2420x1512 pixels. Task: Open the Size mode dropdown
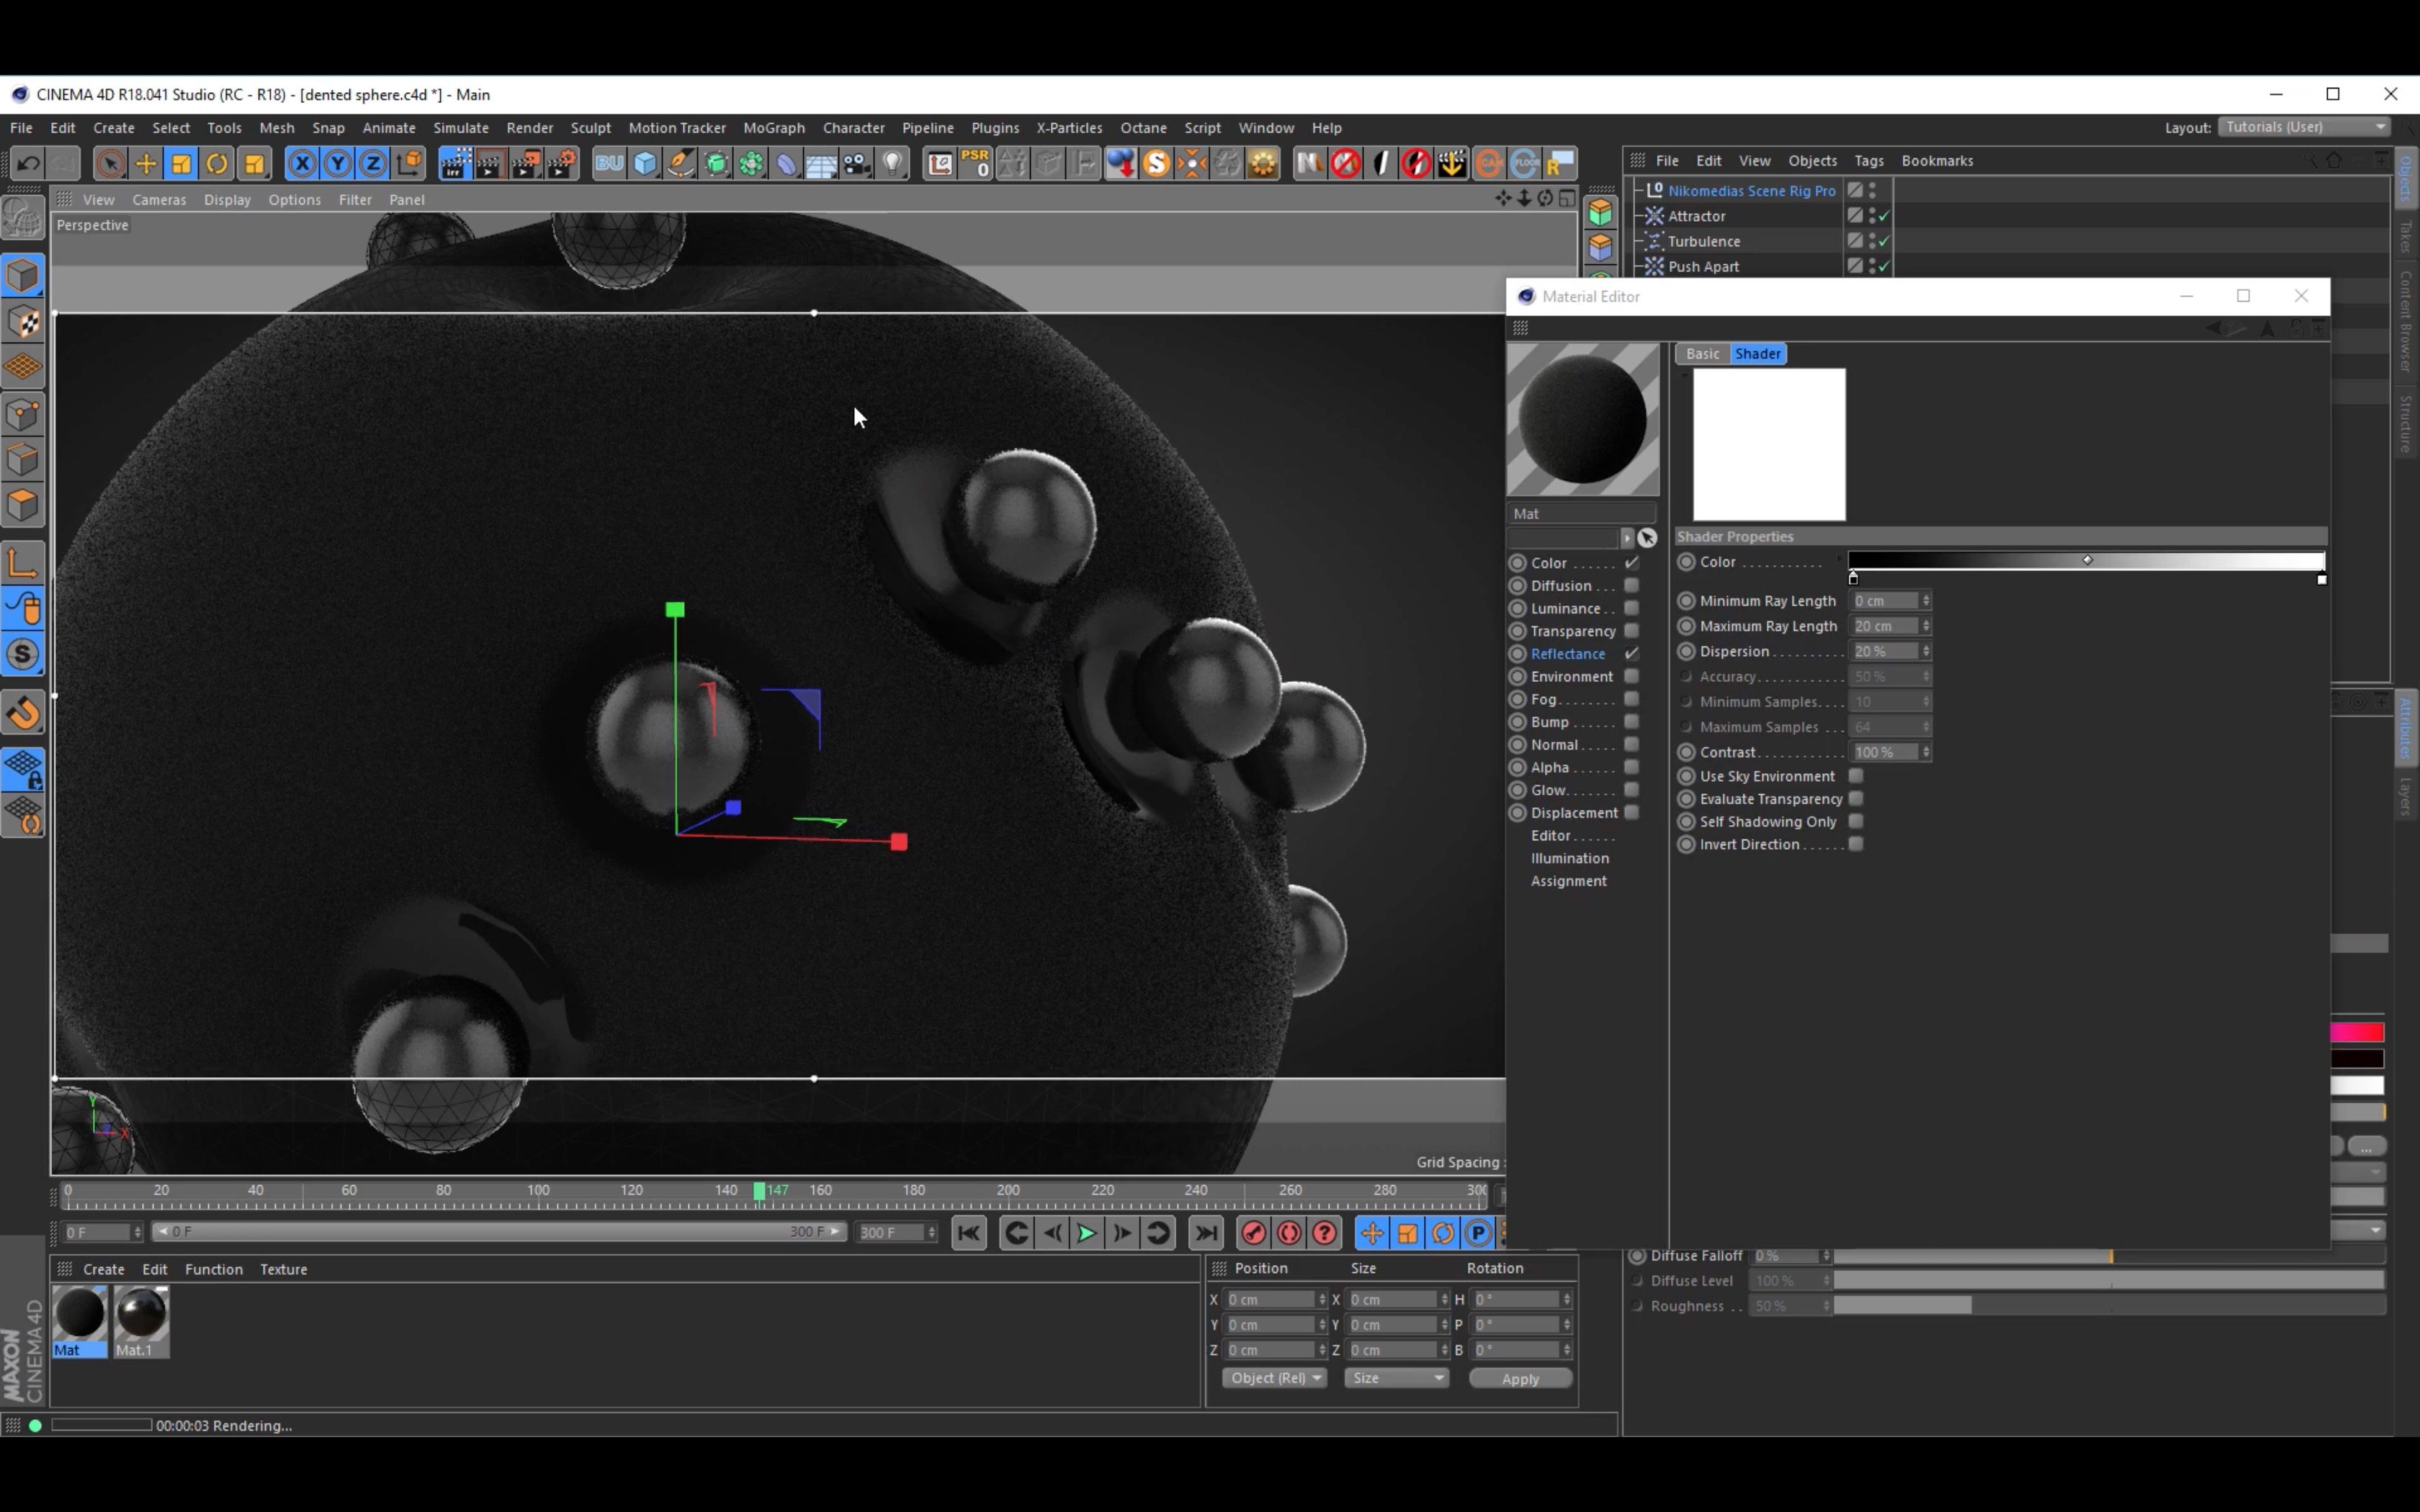pyautogui.click(x=1397, y=1378)
